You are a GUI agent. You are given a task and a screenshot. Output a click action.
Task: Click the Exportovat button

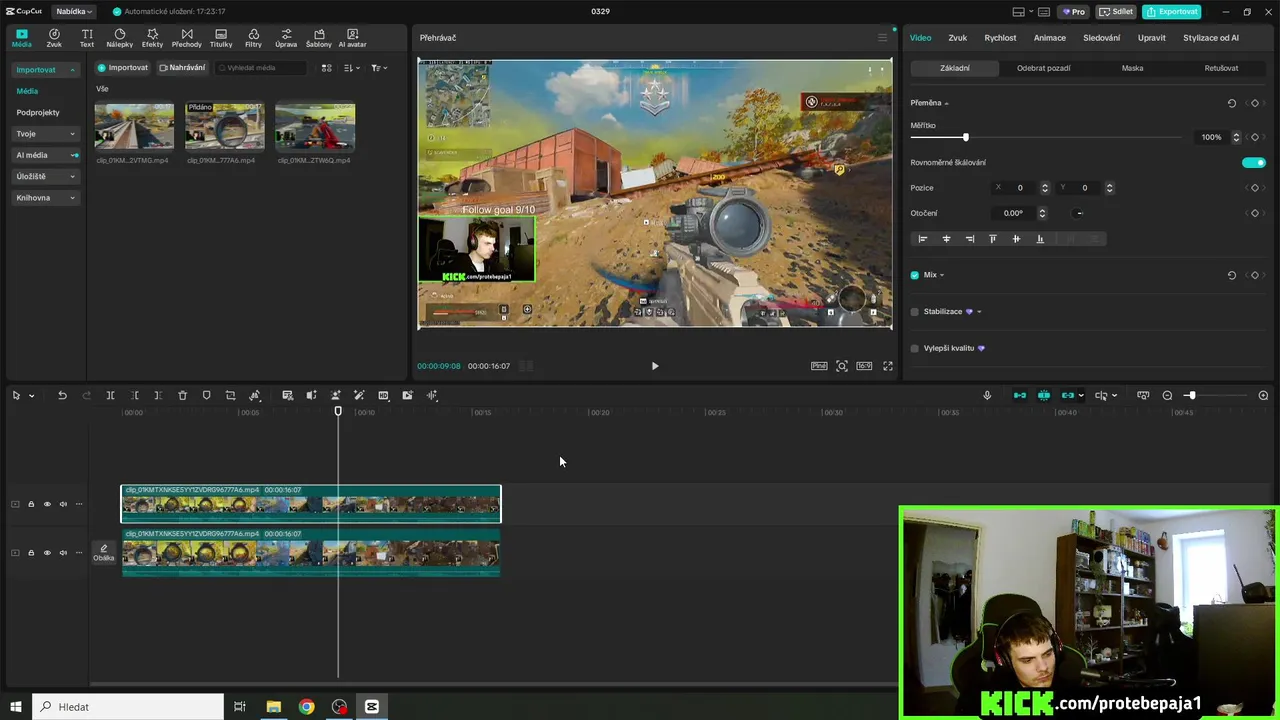point(1172,12)
